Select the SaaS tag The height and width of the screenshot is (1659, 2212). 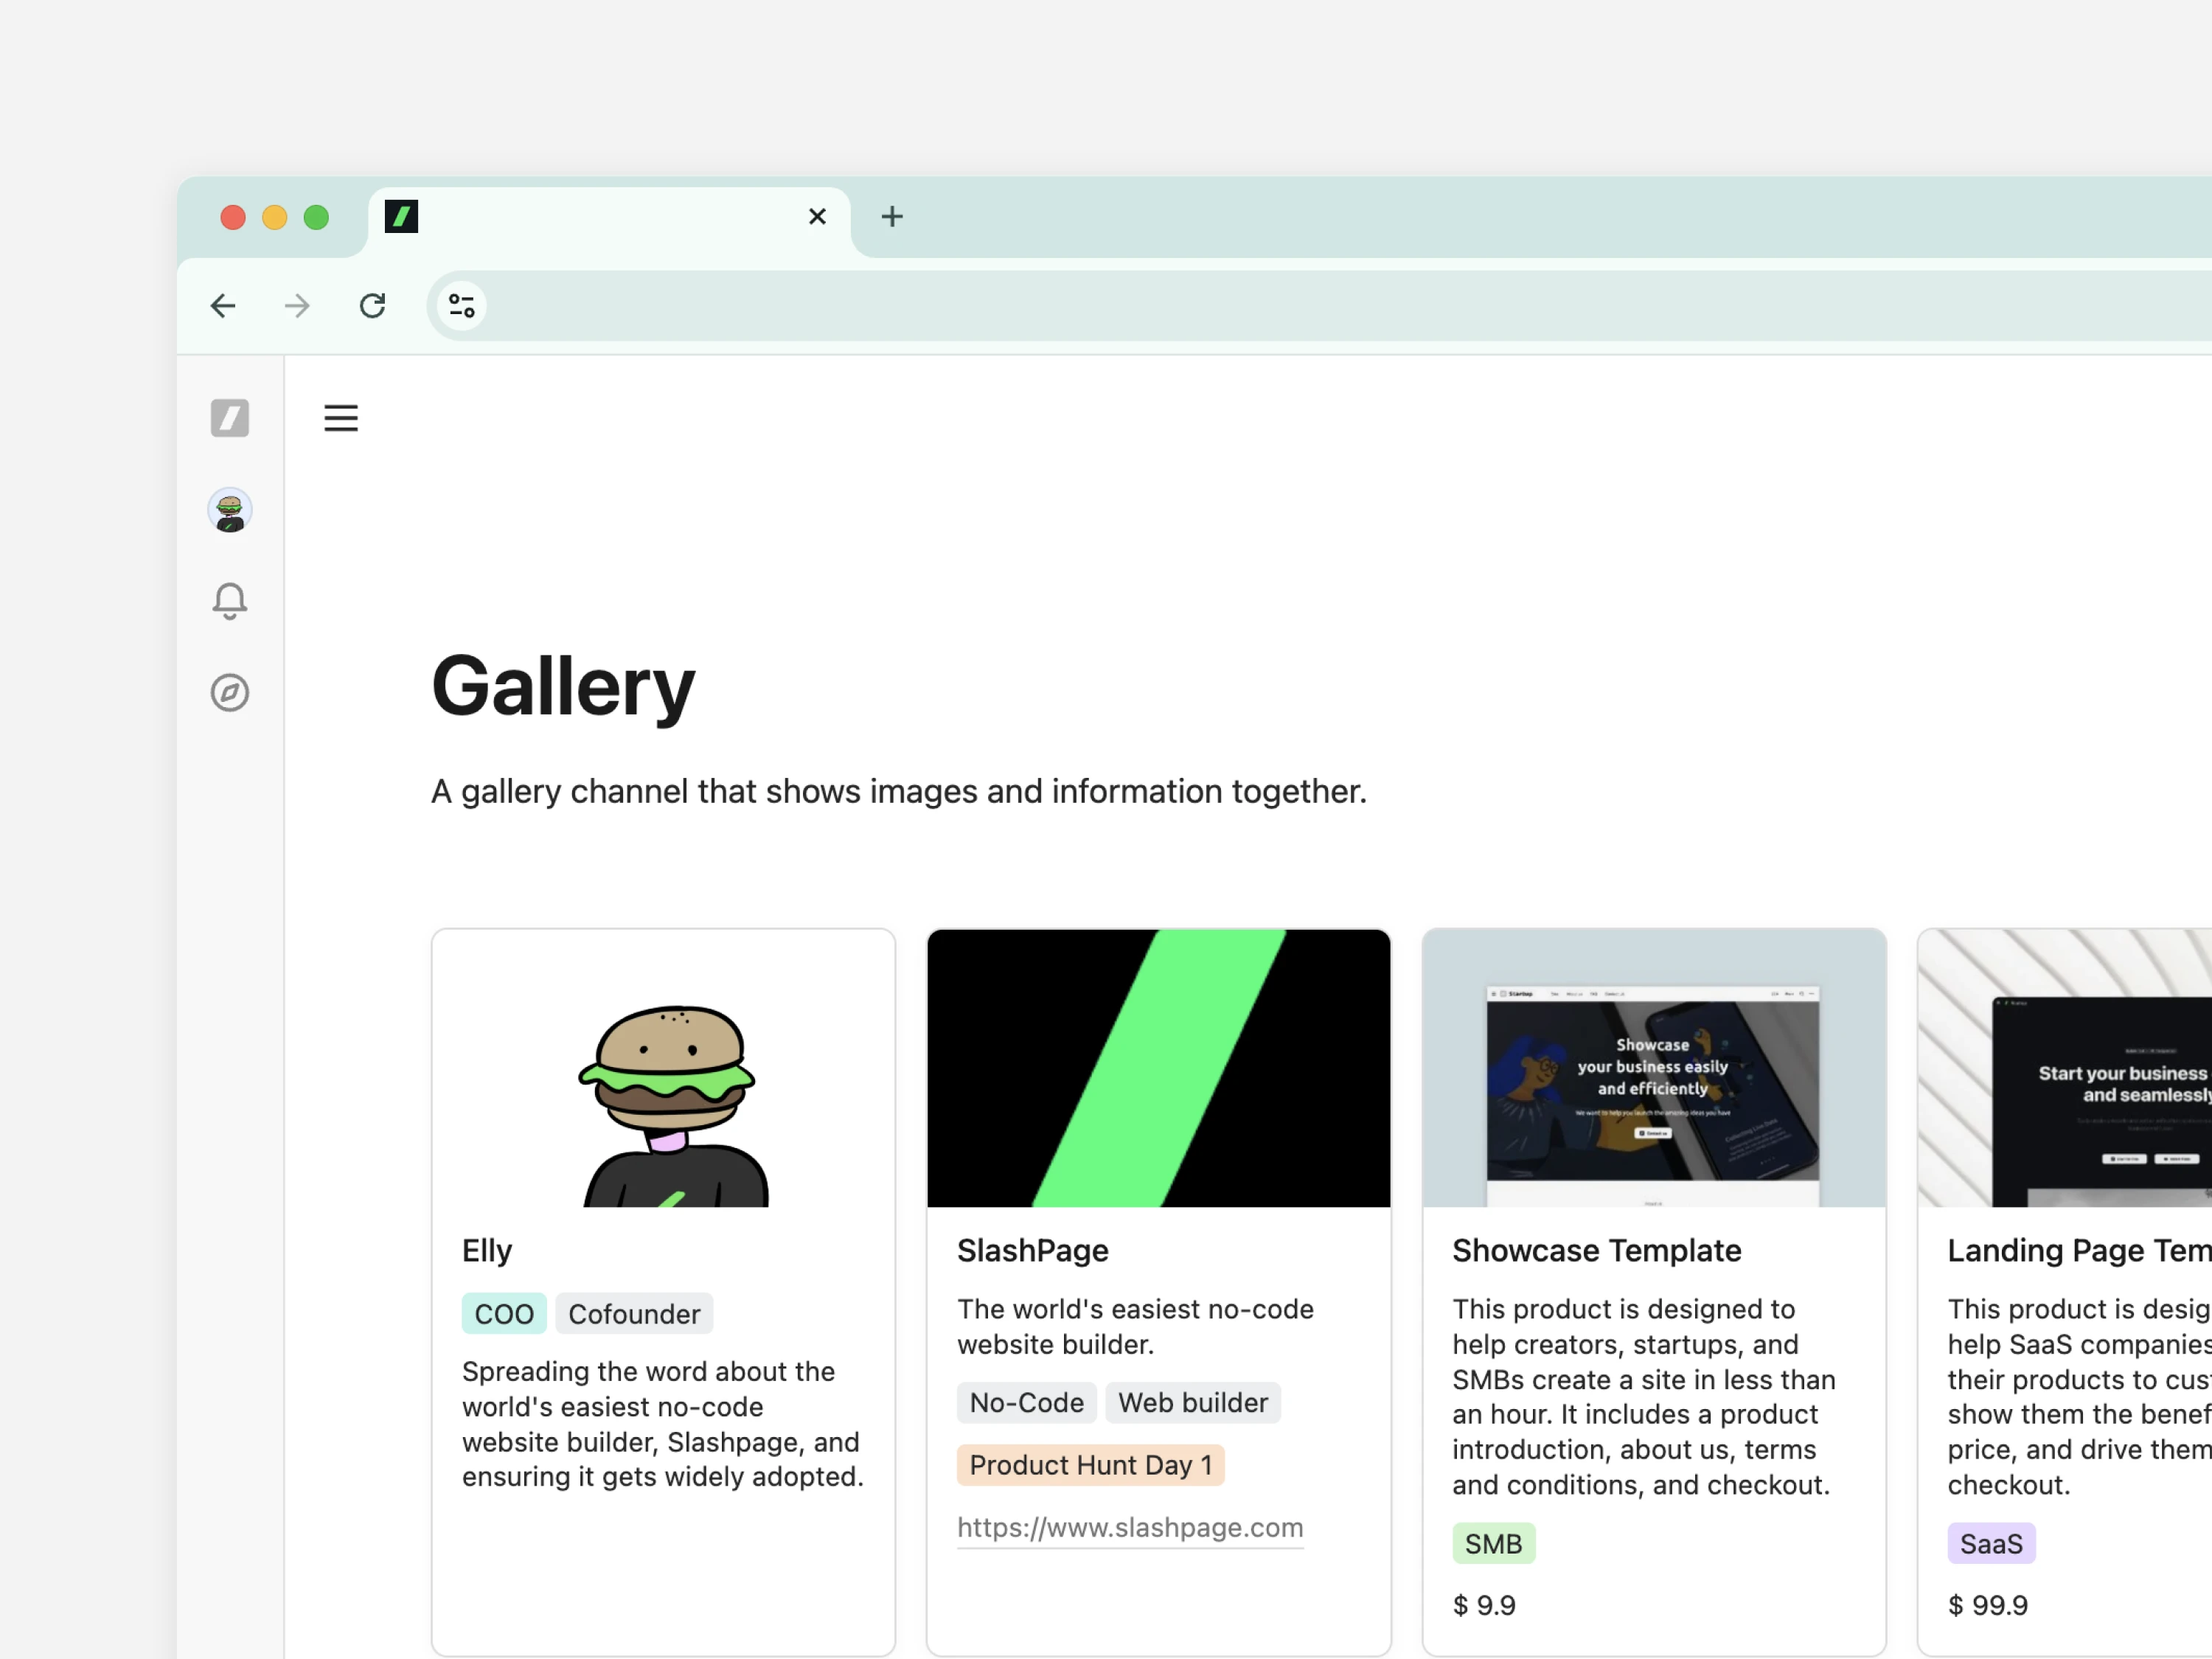(x=1991, y=1544)
